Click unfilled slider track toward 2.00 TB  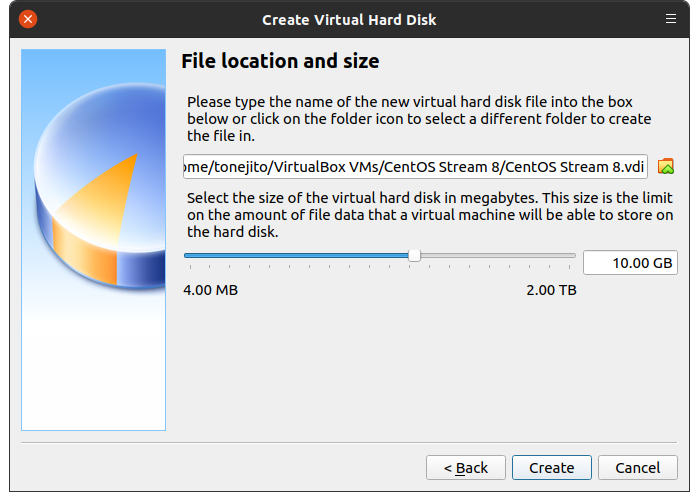500,256
